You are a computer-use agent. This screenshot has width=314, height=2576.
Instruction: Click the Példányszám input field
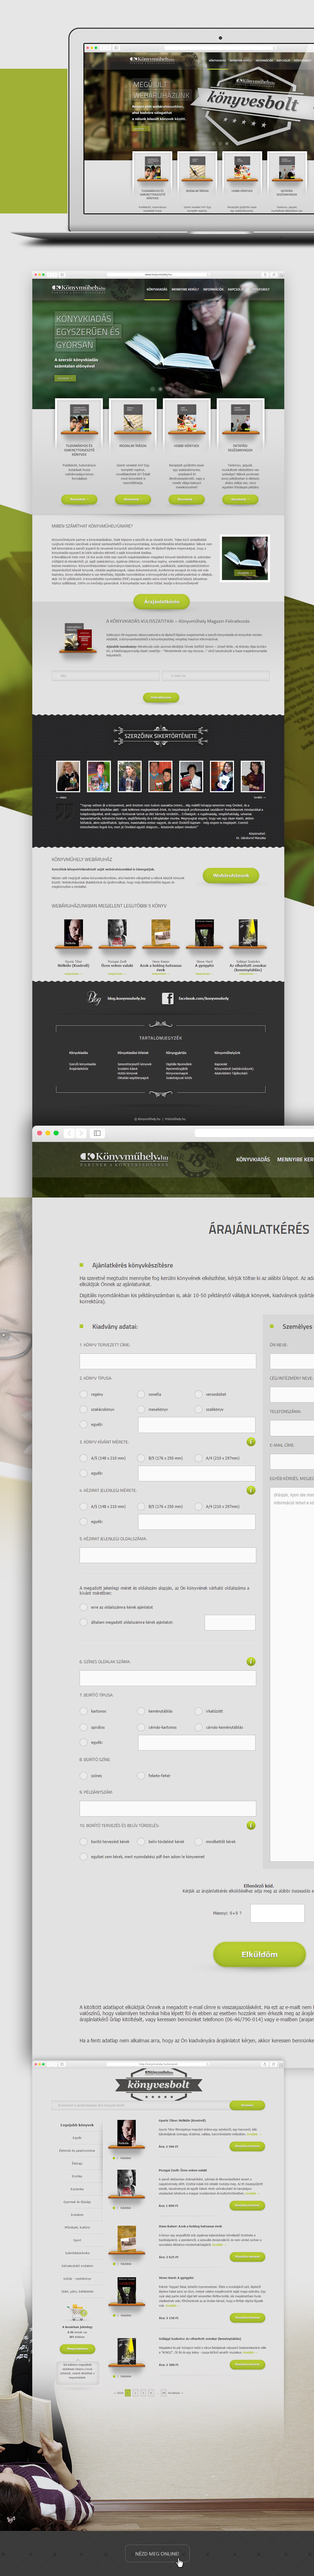click(168, 1808)
